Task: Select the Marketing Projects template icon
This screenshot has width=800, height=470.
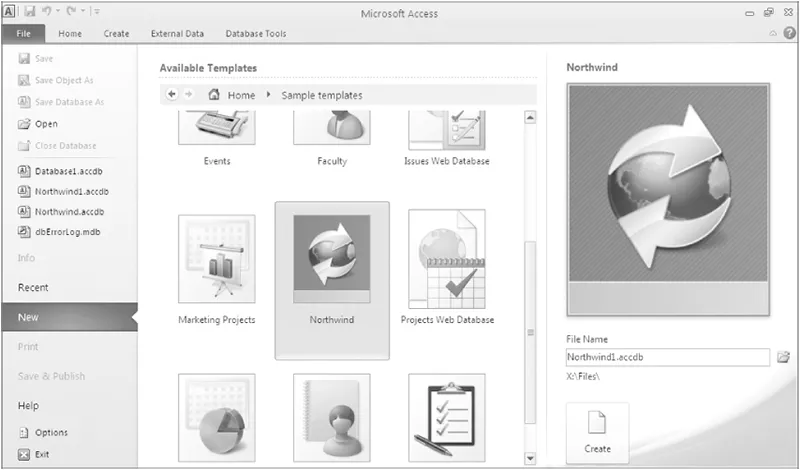Action: [x=216, y=260]
